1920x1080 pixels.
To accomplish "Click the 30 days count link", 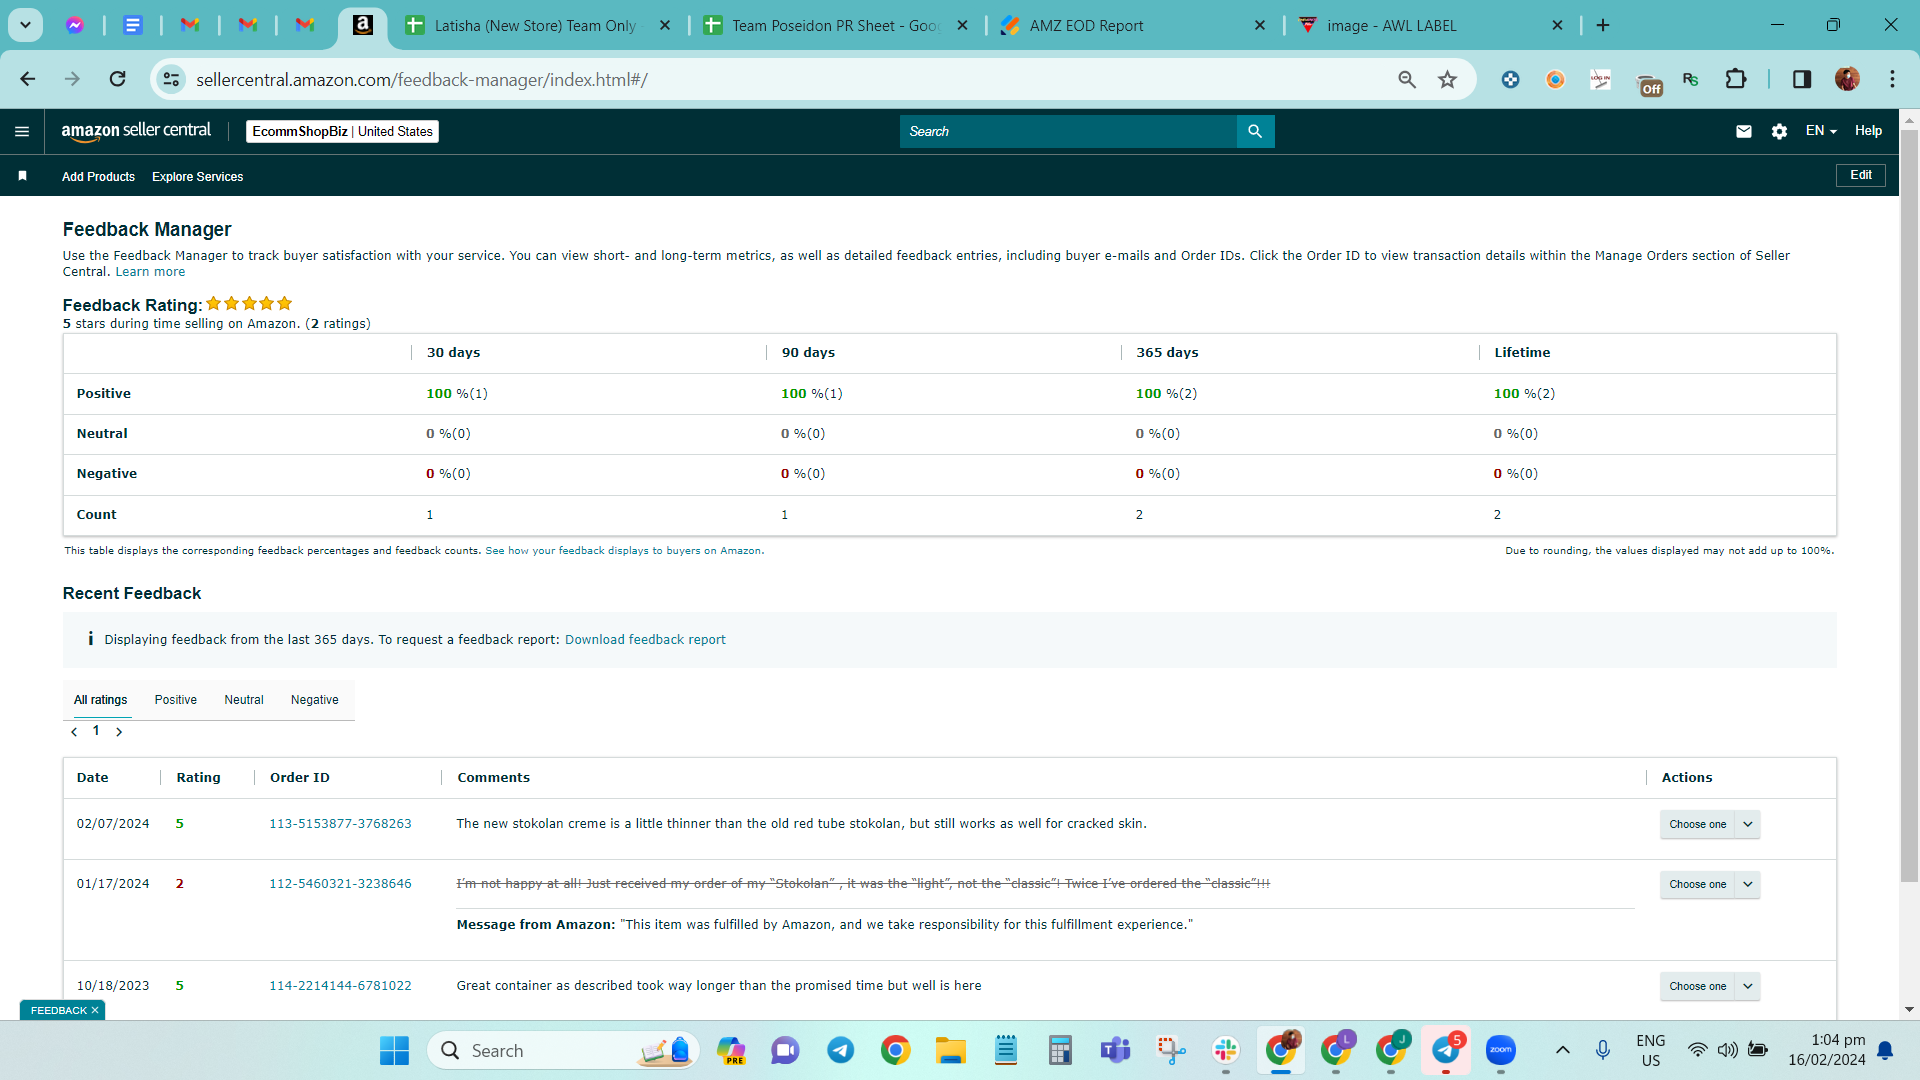I will point(430,515).
